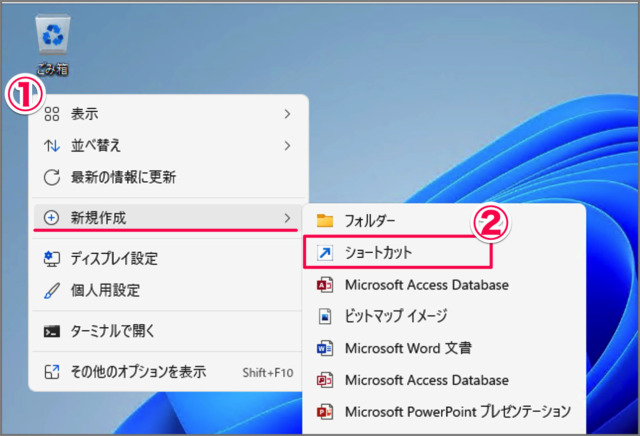Click the second Access Database icon below Word 文書
Screen dimensions: 640x436
tap(325, 380)
